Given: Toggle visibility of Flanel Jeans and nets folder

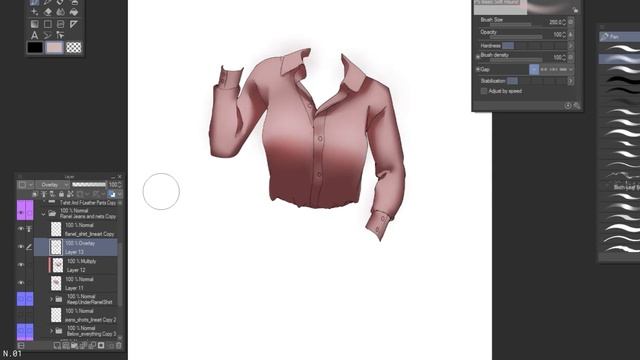Looking at the screenshot, I should click(21, 213).
